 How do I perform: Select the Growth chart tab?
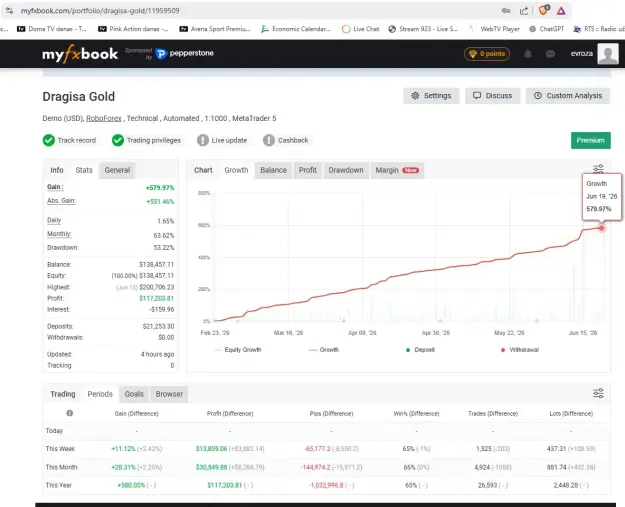[x=236, y=170]
